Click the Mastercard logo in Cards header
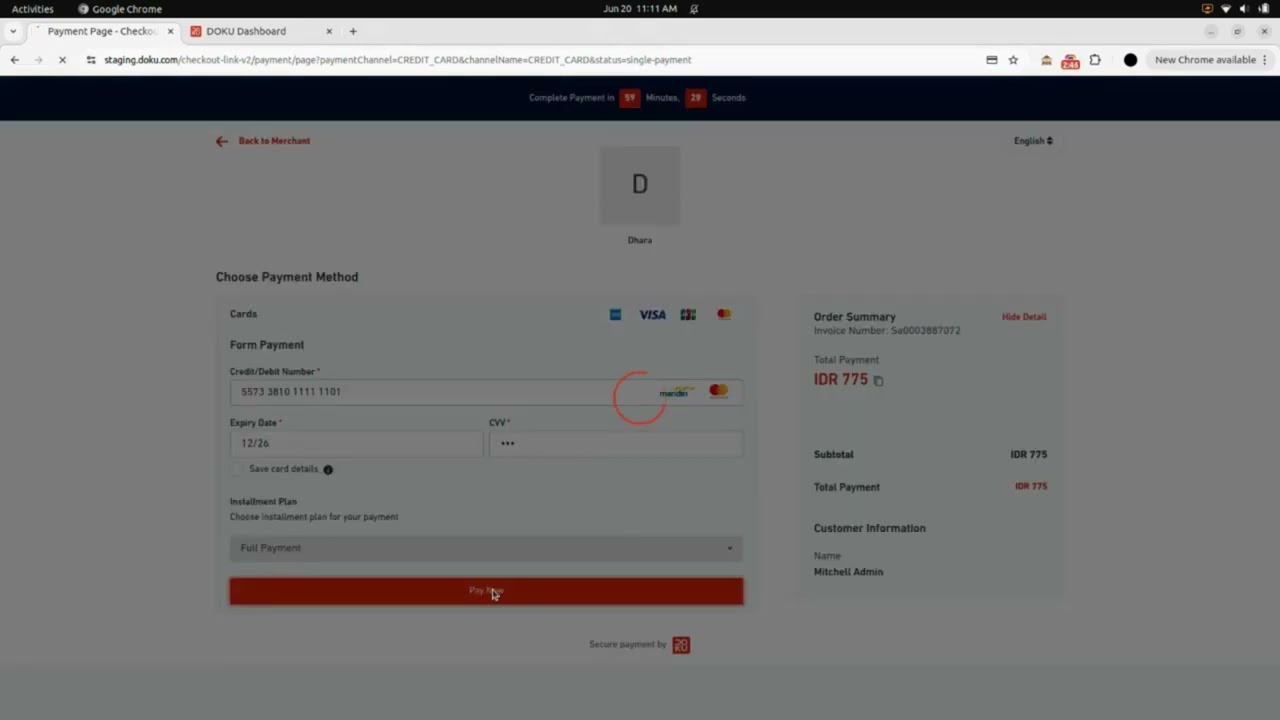The height and width of the screenshot is (720, 1280). coord(724,314)
